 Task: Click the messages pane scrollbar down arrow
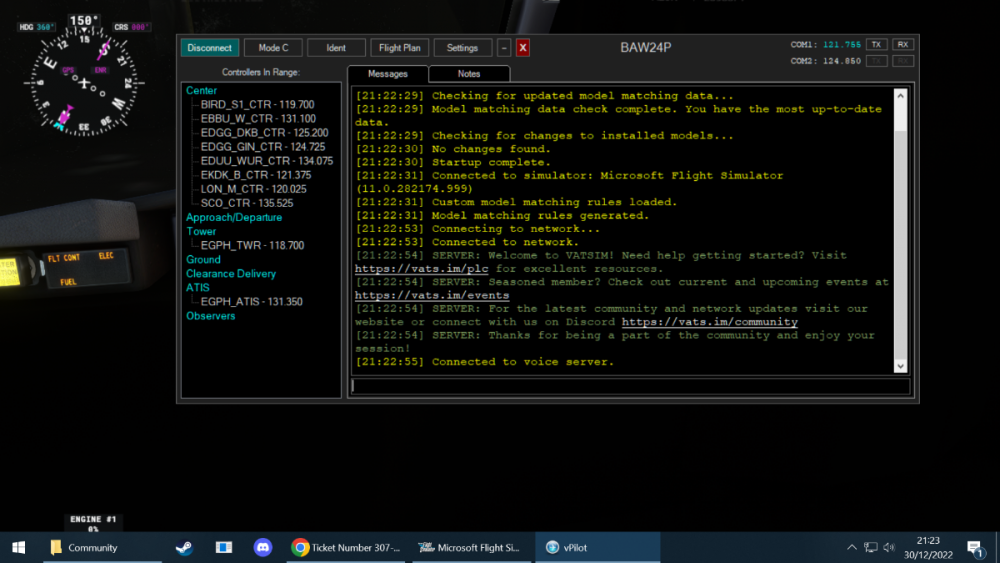tap(900, 366)
